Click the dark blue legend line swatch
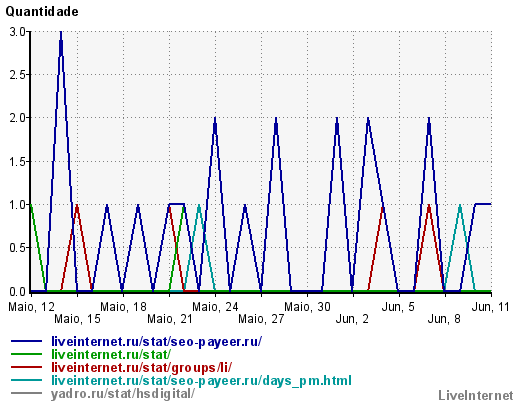The image size is (520, 405). click(x=26, y=341)
